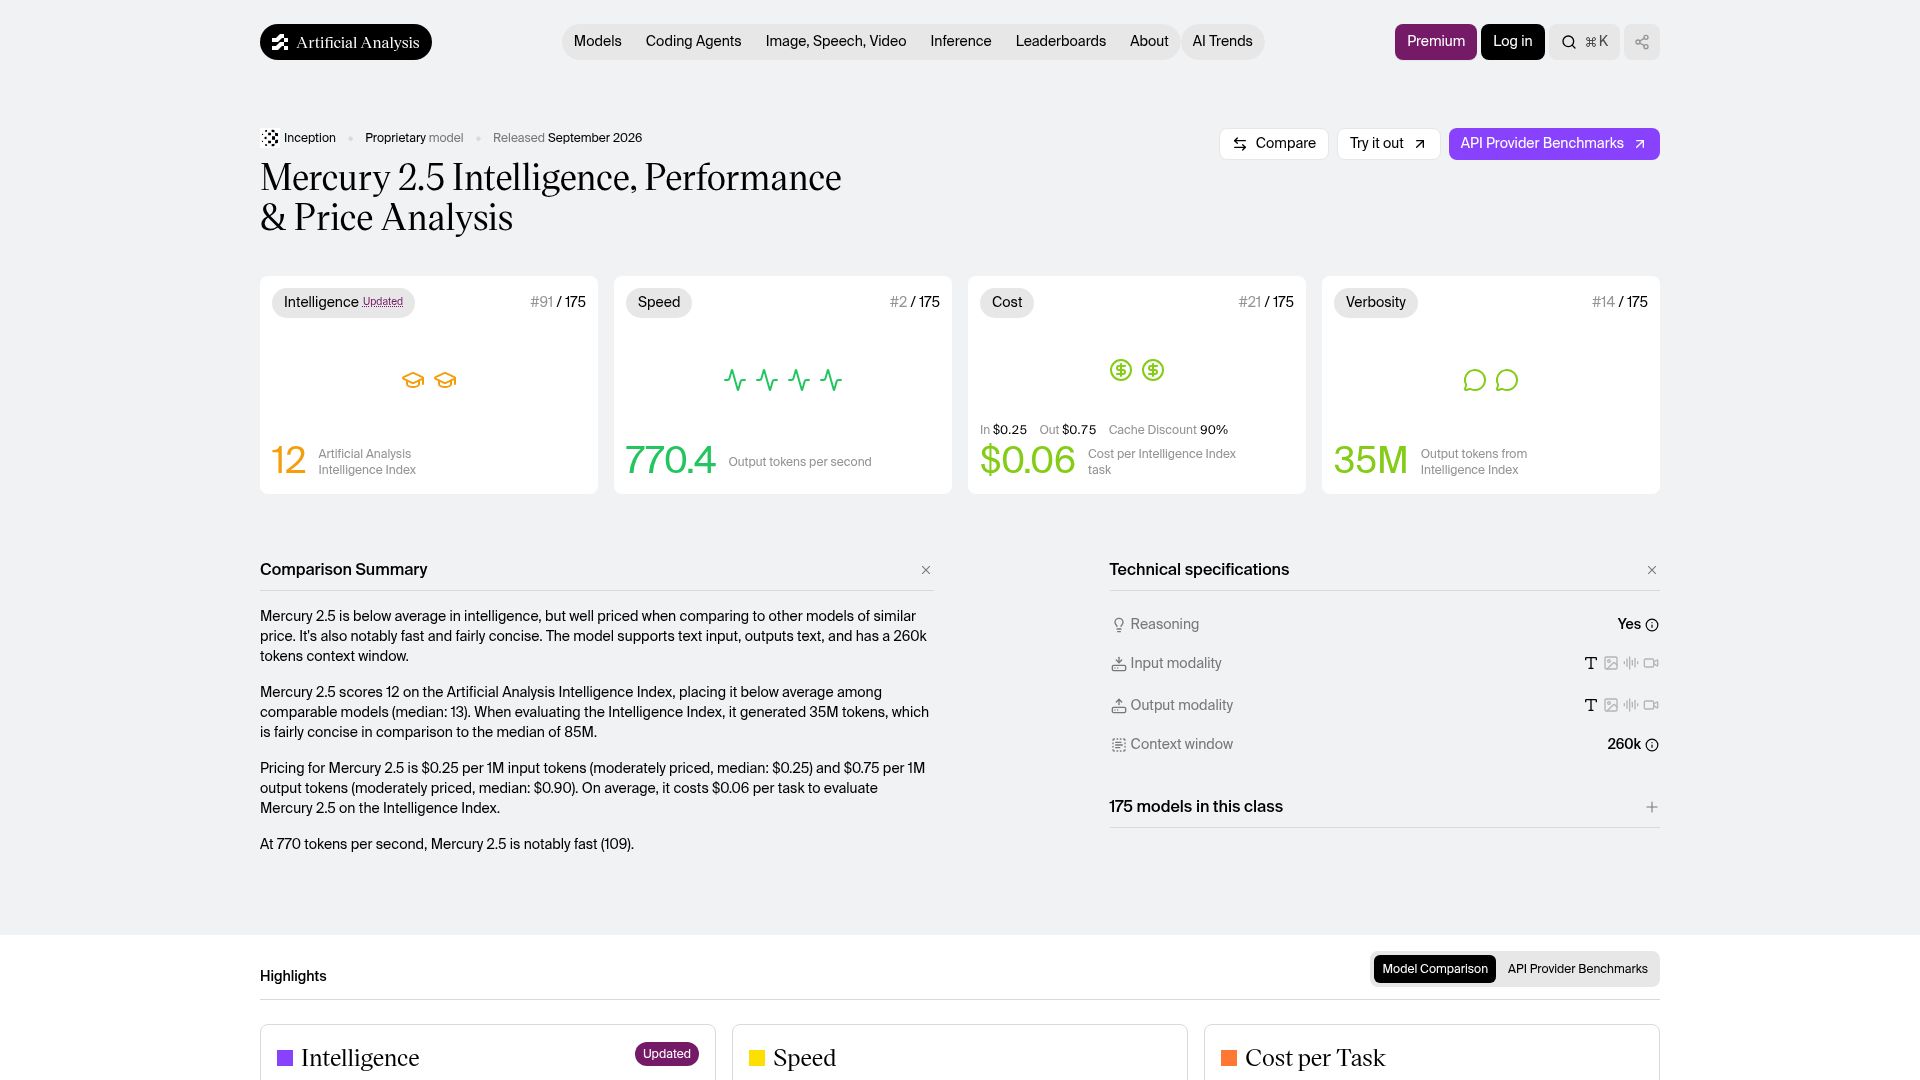This screenshot has width=1920, height=1080.
Task: Click the share icon in header
Action: pos(1642,42)
